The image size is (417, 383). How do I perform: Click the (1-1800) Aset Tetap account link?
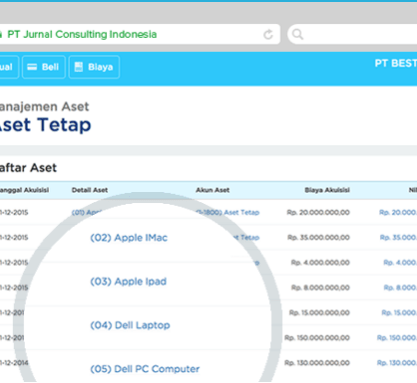point(227,212)
